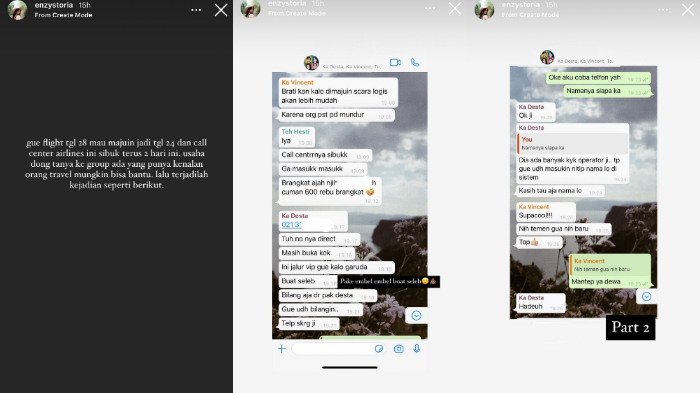Screen dimensions: 700x393
Task: Open enzystoria avatar in second story
Action: 250,9
